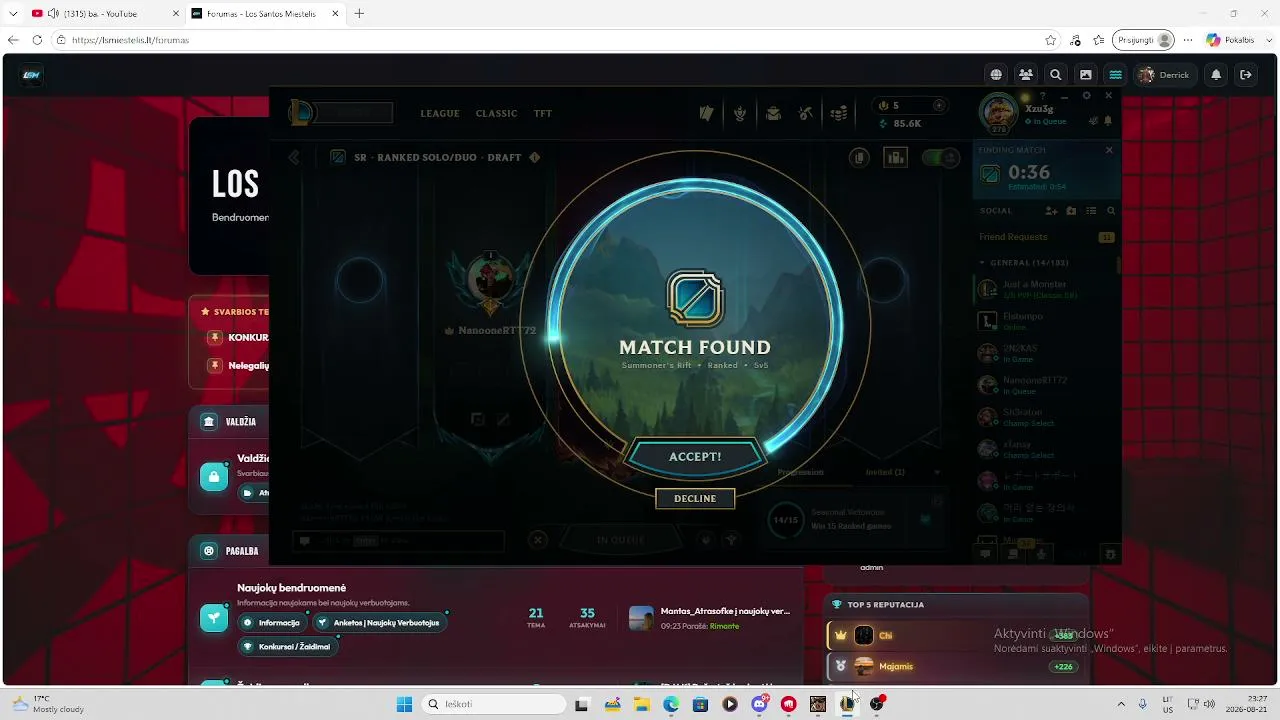Open the TFT tab in the client
This screenshot has height=720, width=1280.
(543, 113)
